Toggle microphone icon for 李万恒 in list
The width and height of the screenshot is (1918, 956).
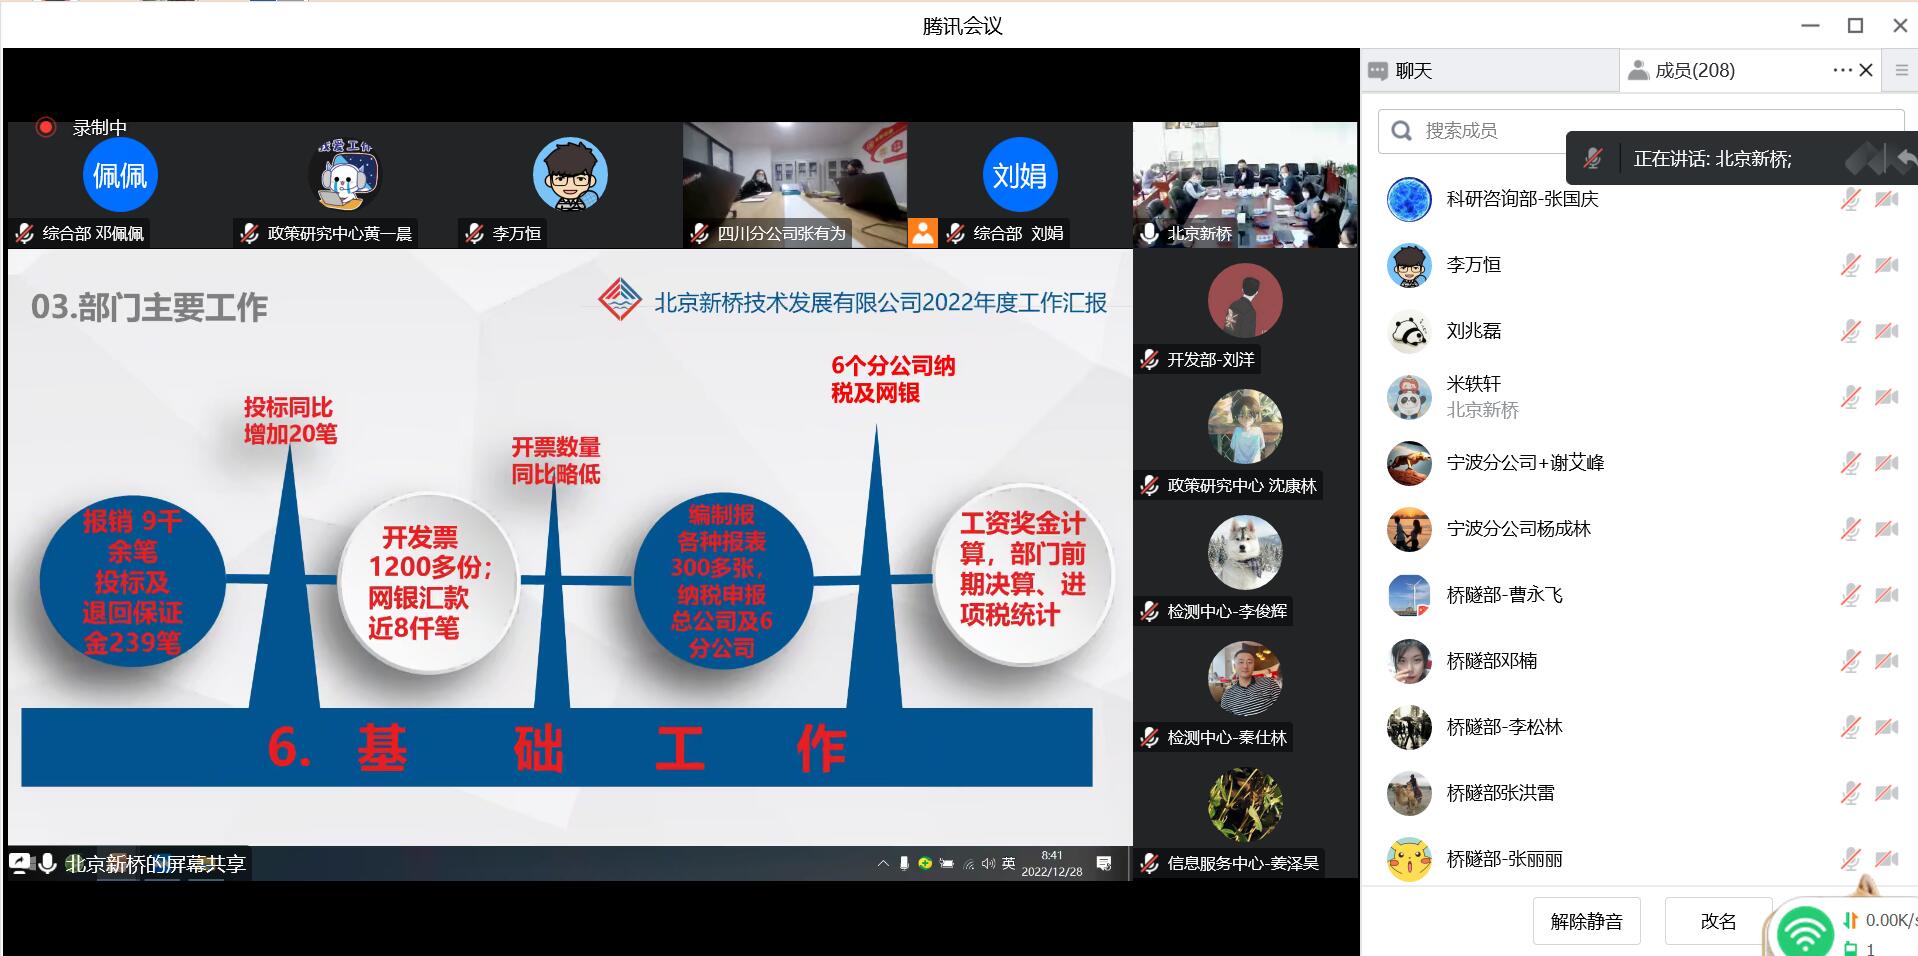point(1850,265)
